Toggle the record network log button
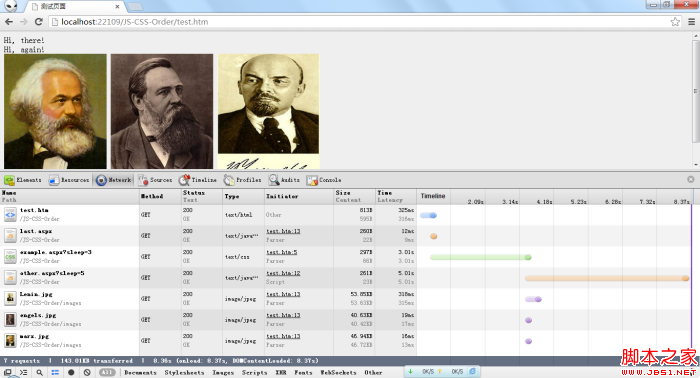 point(71,372)
